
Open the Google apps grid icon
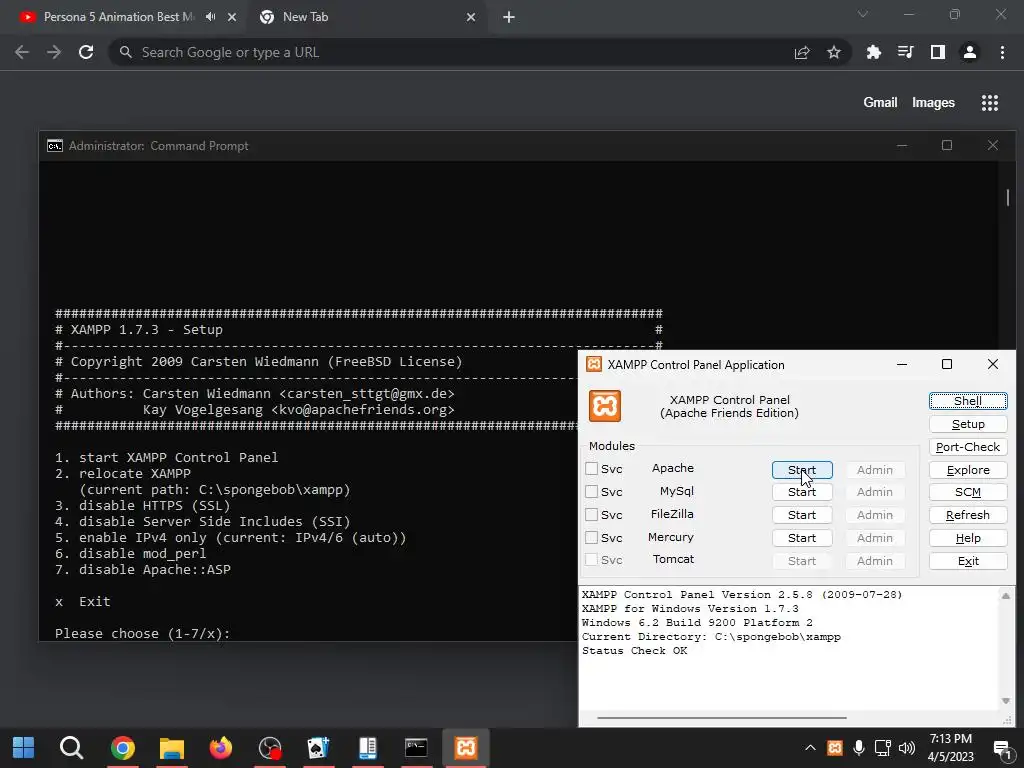[989, 103]
